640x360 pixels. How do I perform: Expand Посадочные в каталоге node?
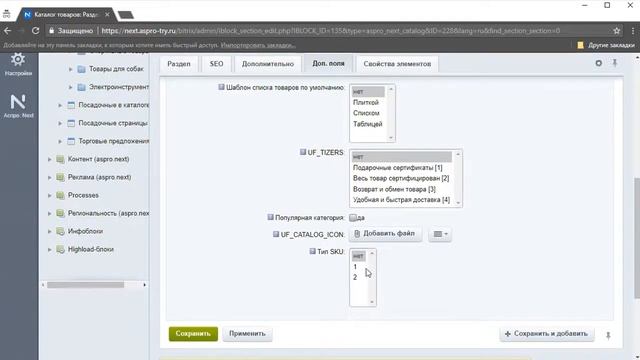(60, 105)
